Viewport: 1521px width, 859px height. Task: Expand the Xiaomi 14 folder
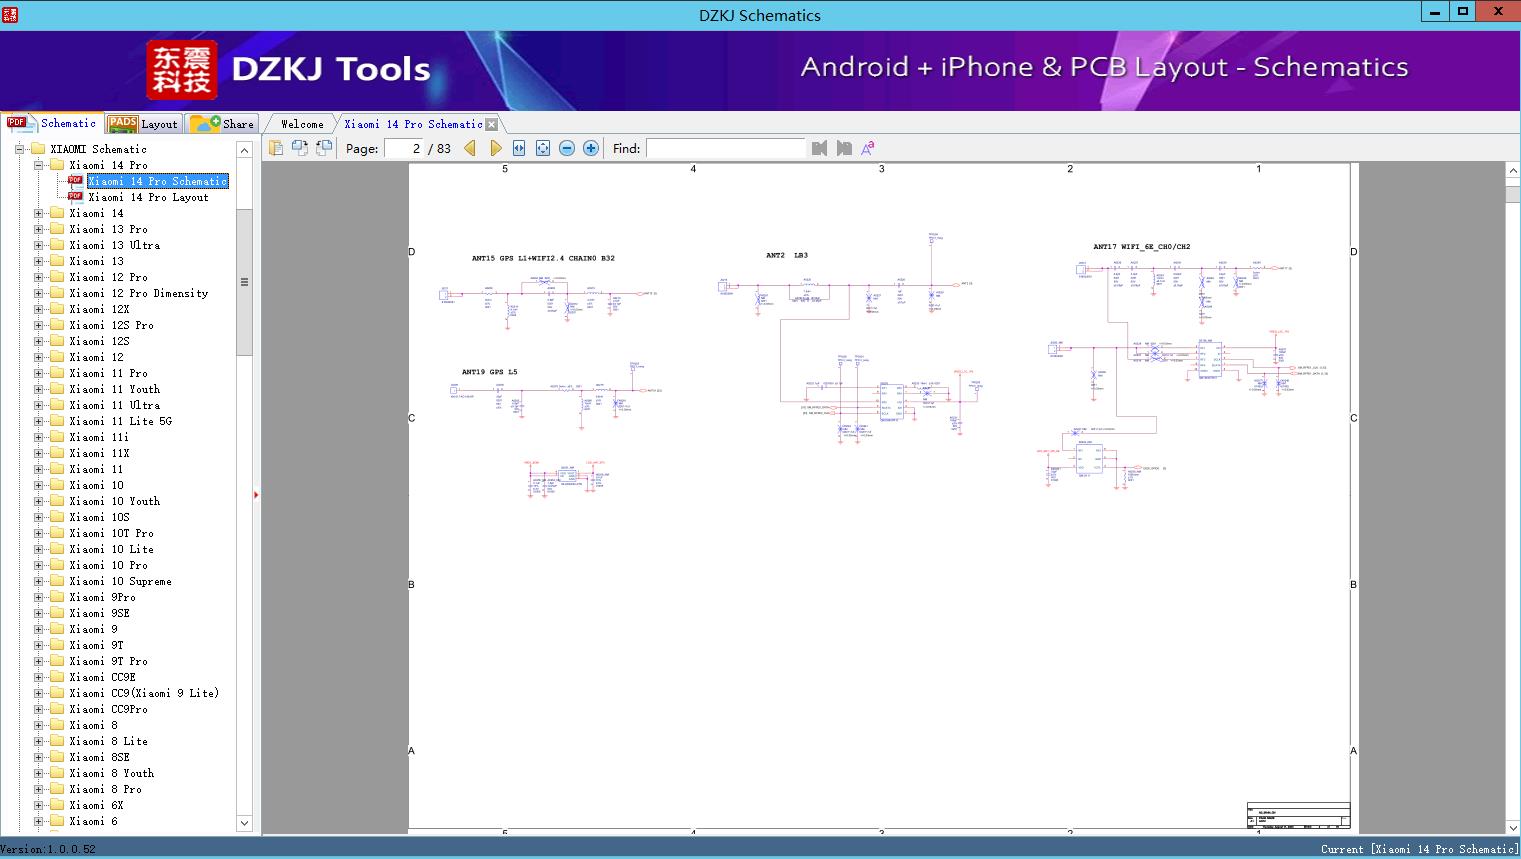pos(38,213)
